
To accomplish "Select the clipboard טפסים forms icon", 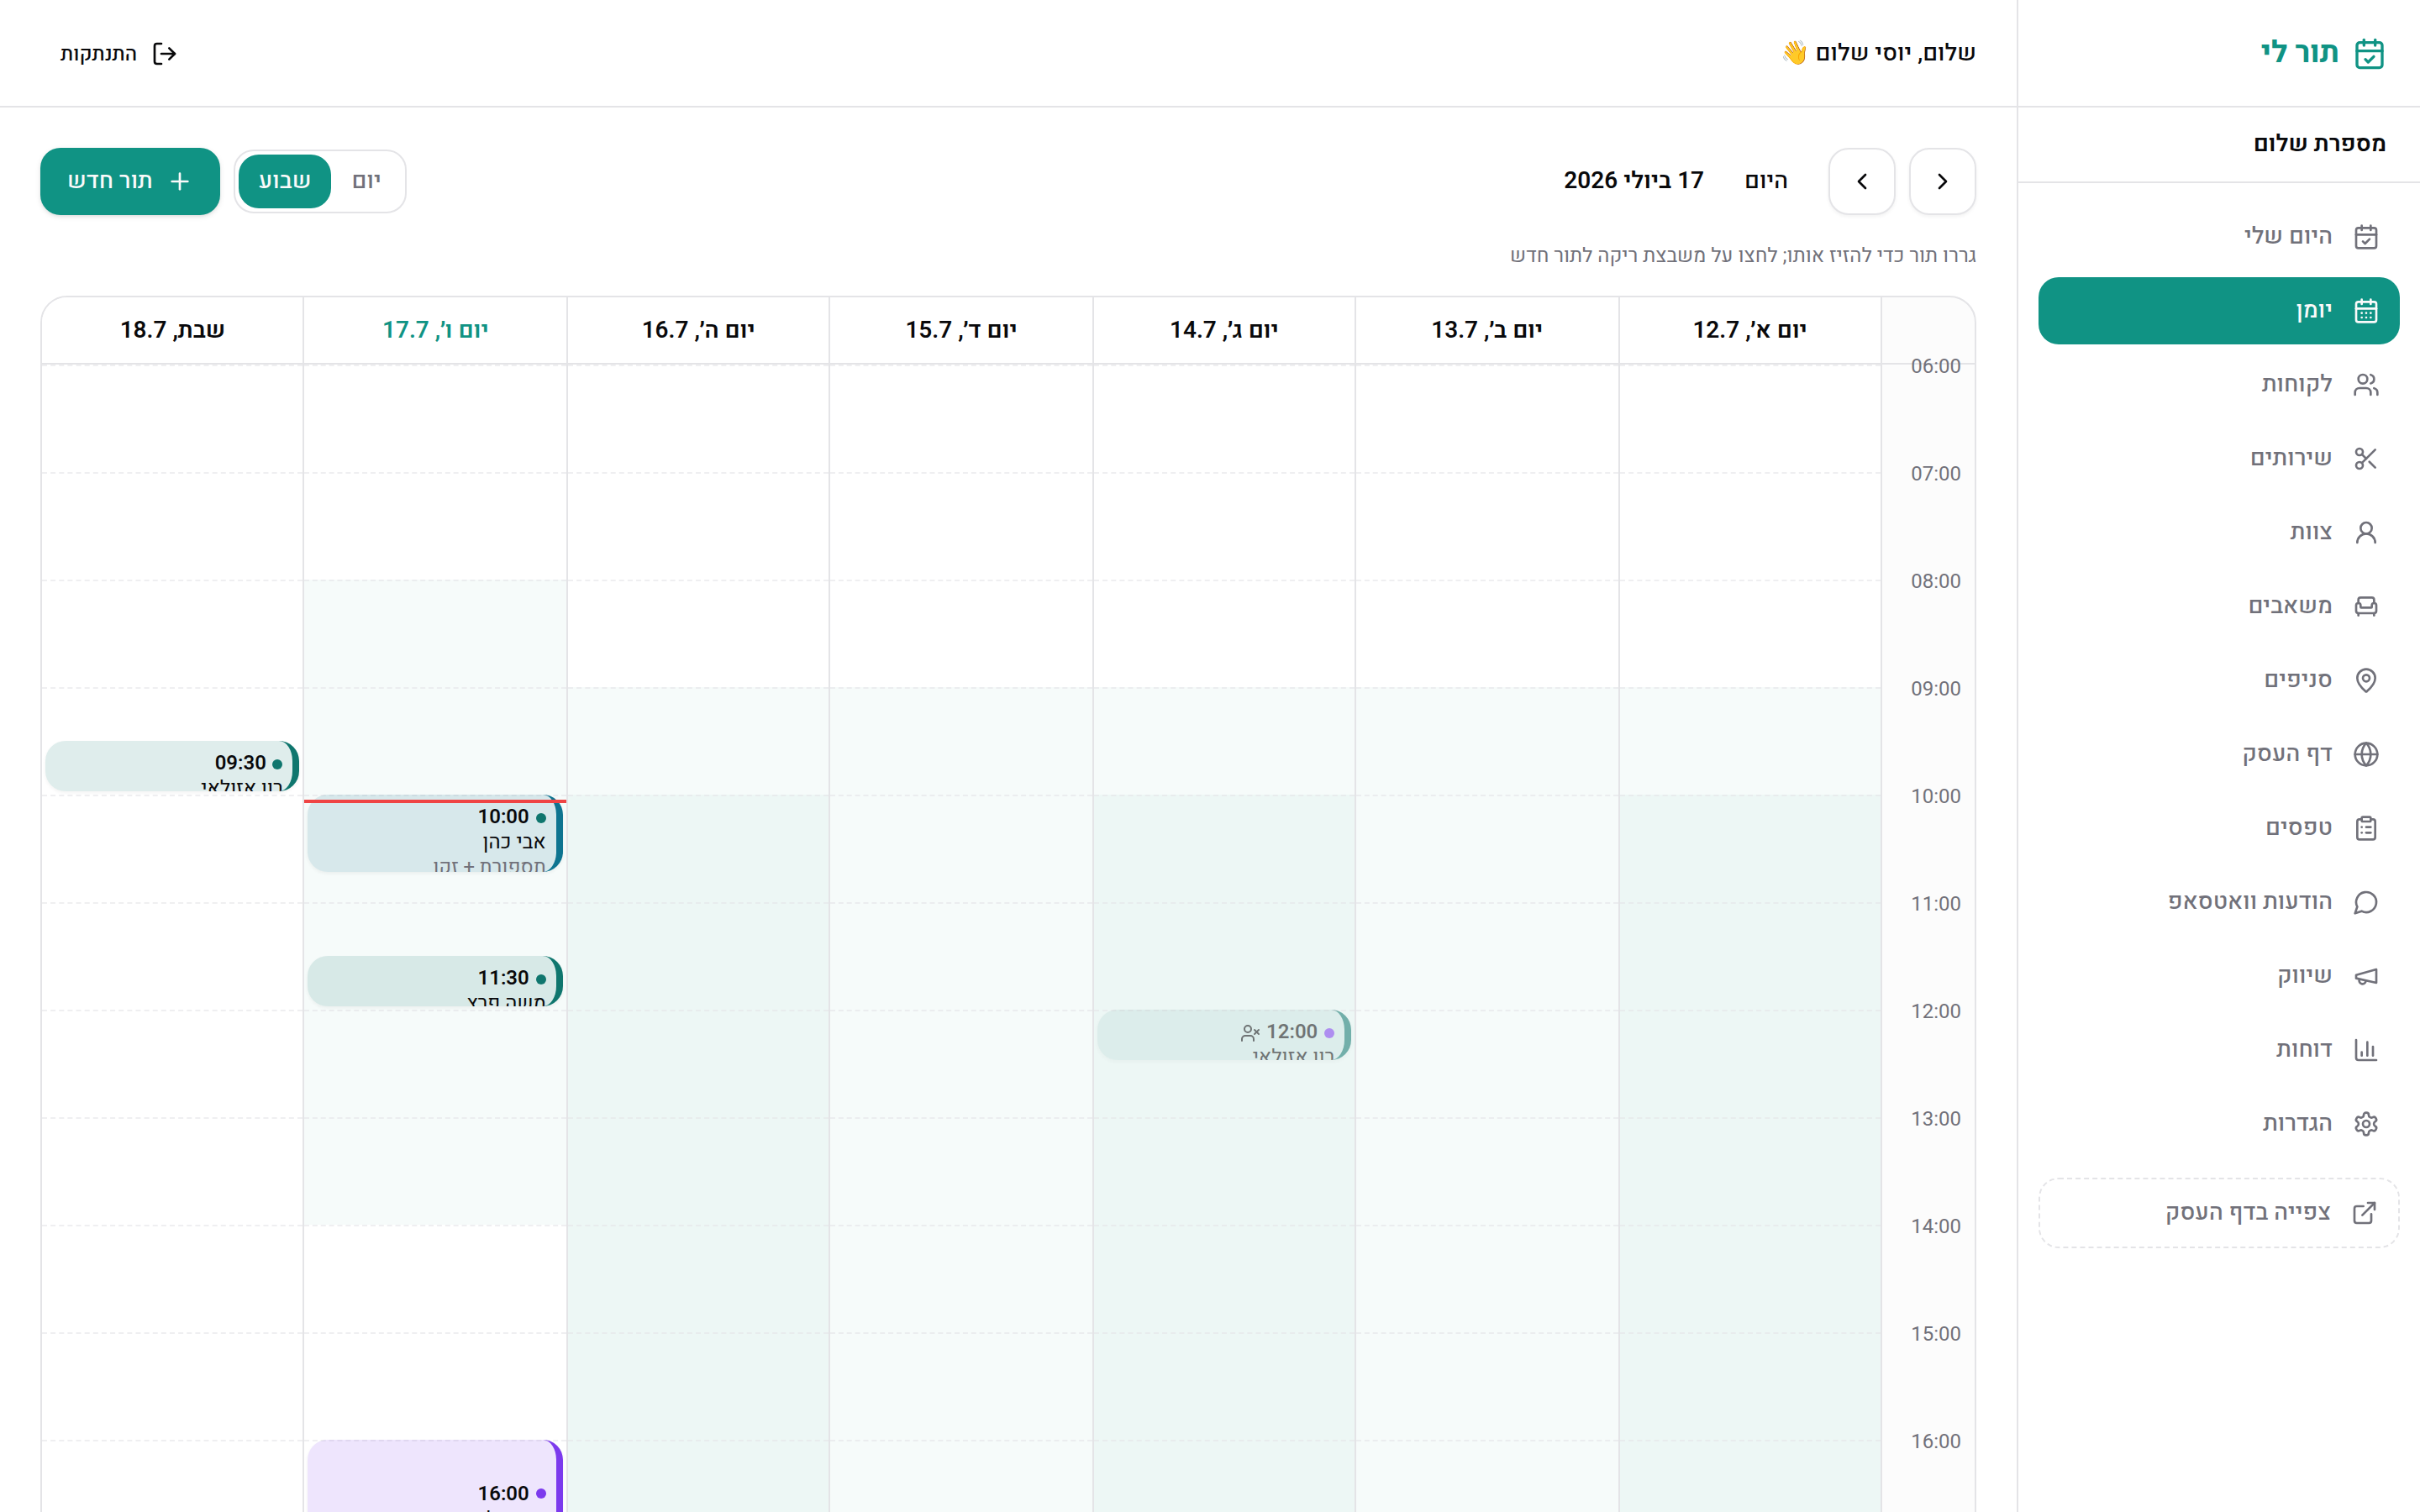I will coord(2365,828).
